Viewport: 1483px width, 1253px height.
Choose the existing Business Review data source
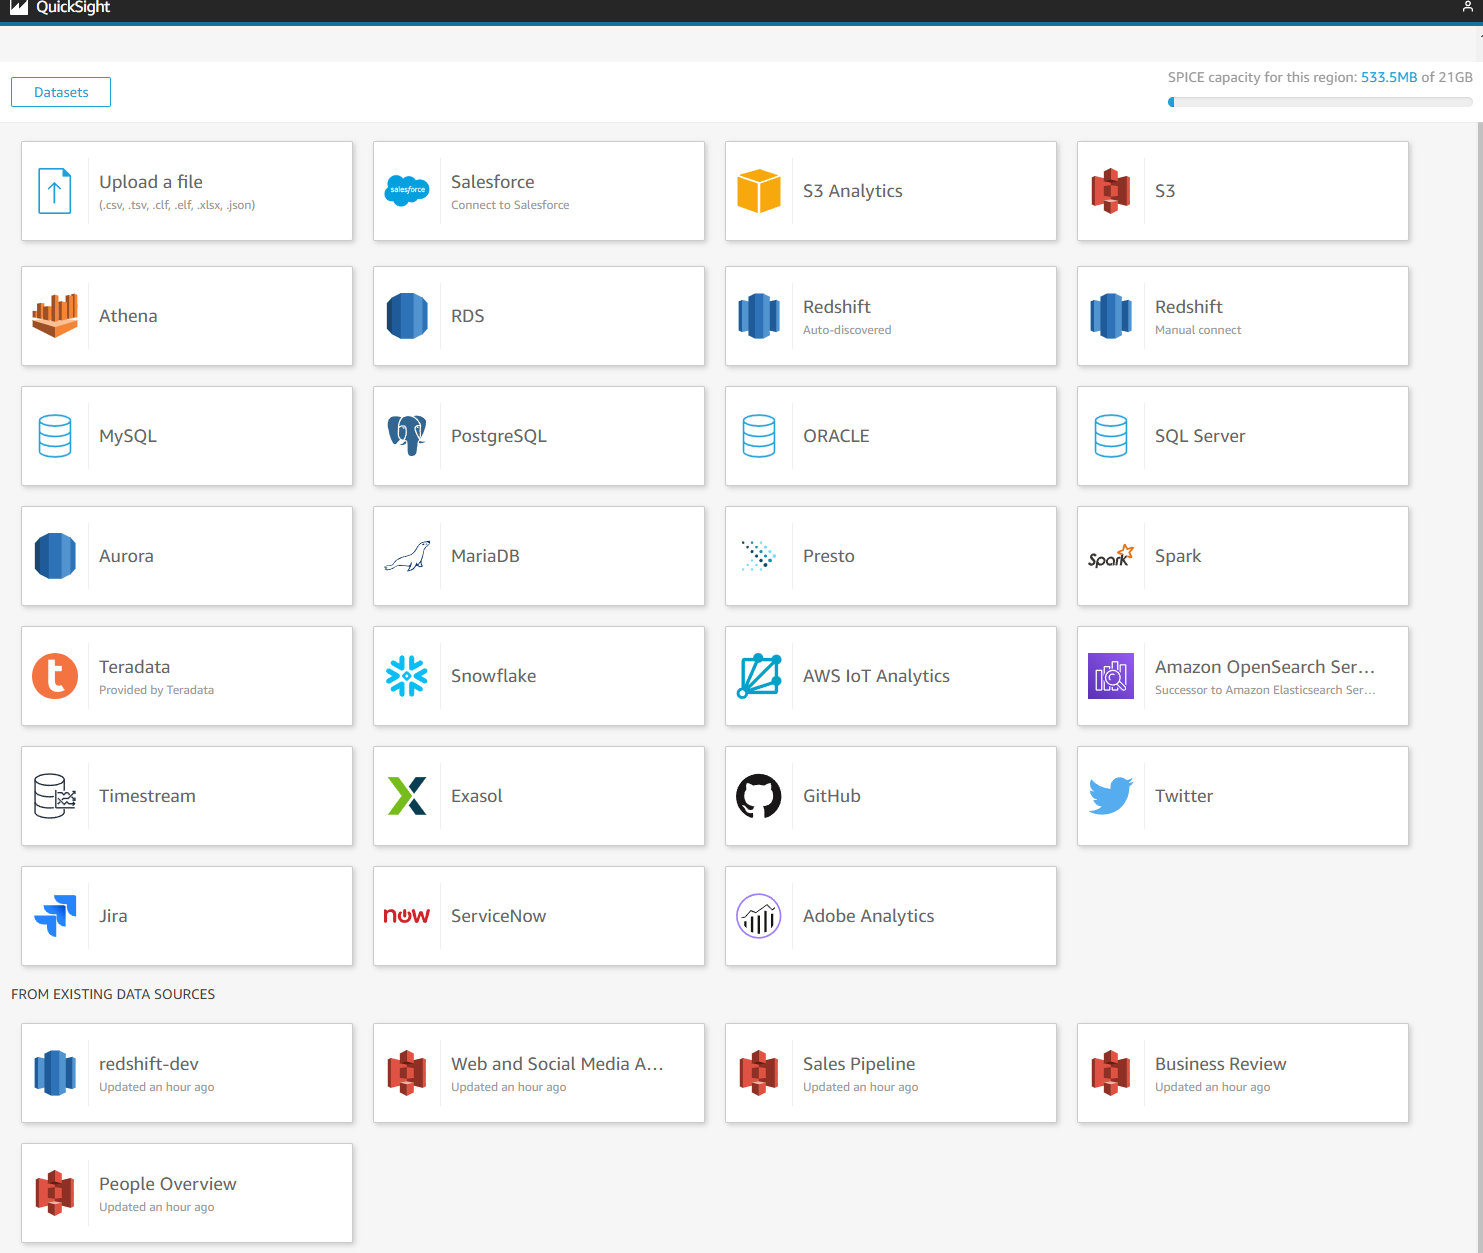click(1243, 1073)
